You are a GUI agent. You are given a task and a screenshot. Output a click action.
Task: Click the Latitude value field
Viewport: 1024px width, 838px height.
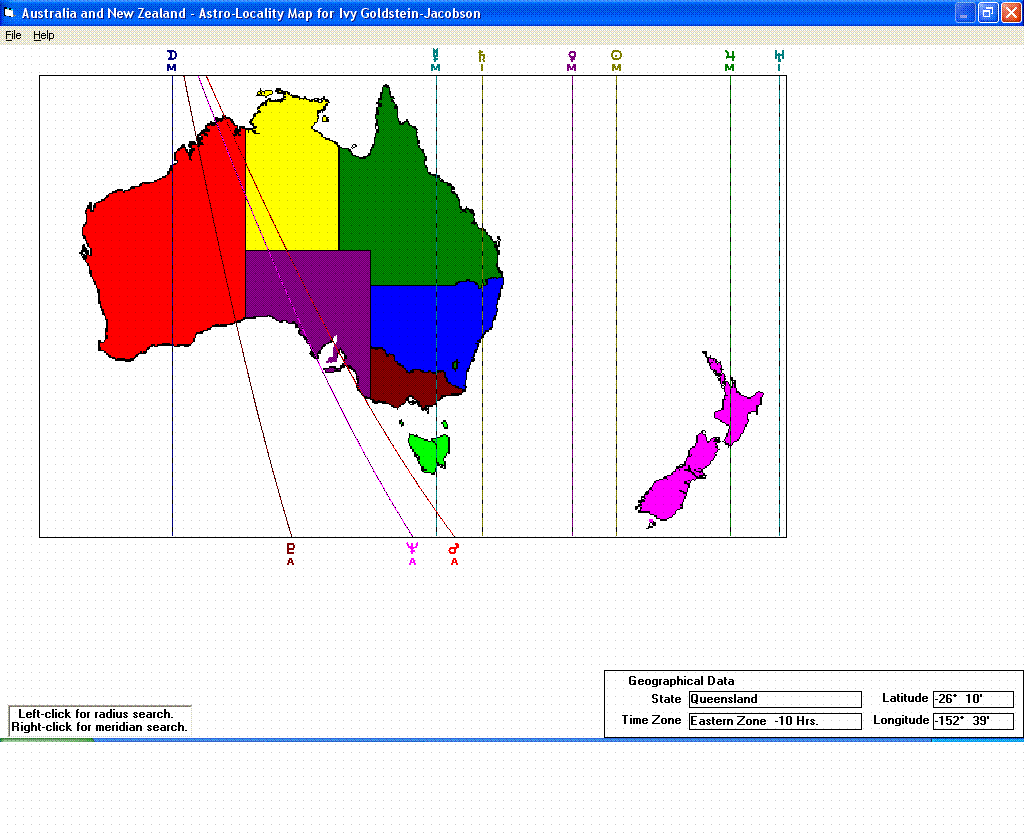click(972, 700)
